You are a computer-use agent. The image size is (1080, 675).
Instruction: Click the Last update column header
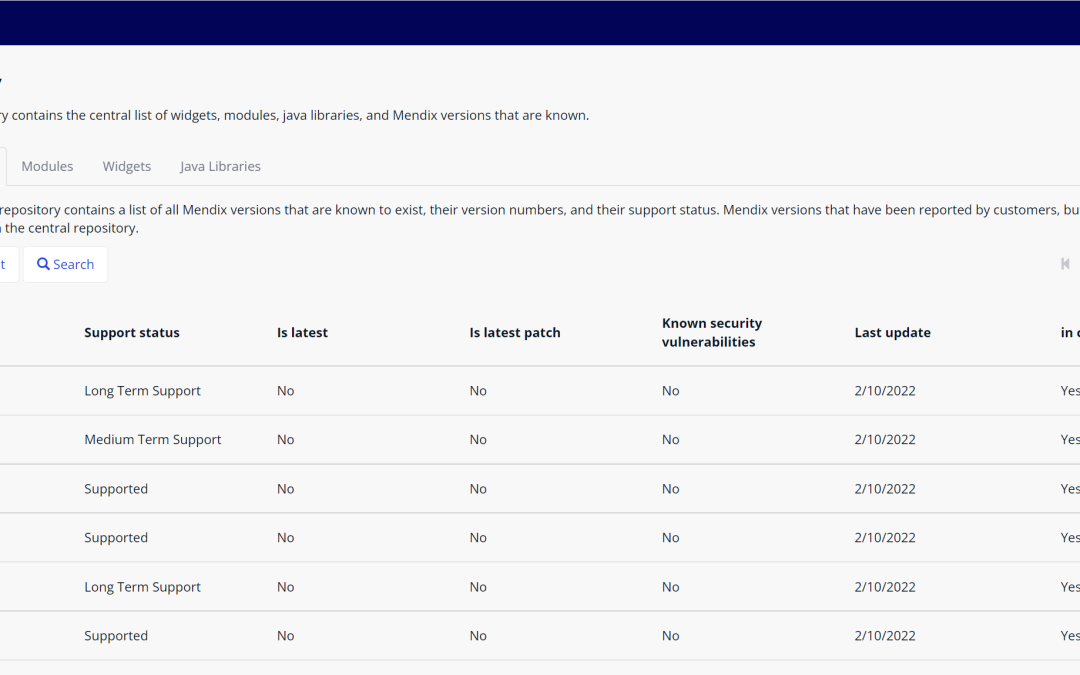point(892,333)
